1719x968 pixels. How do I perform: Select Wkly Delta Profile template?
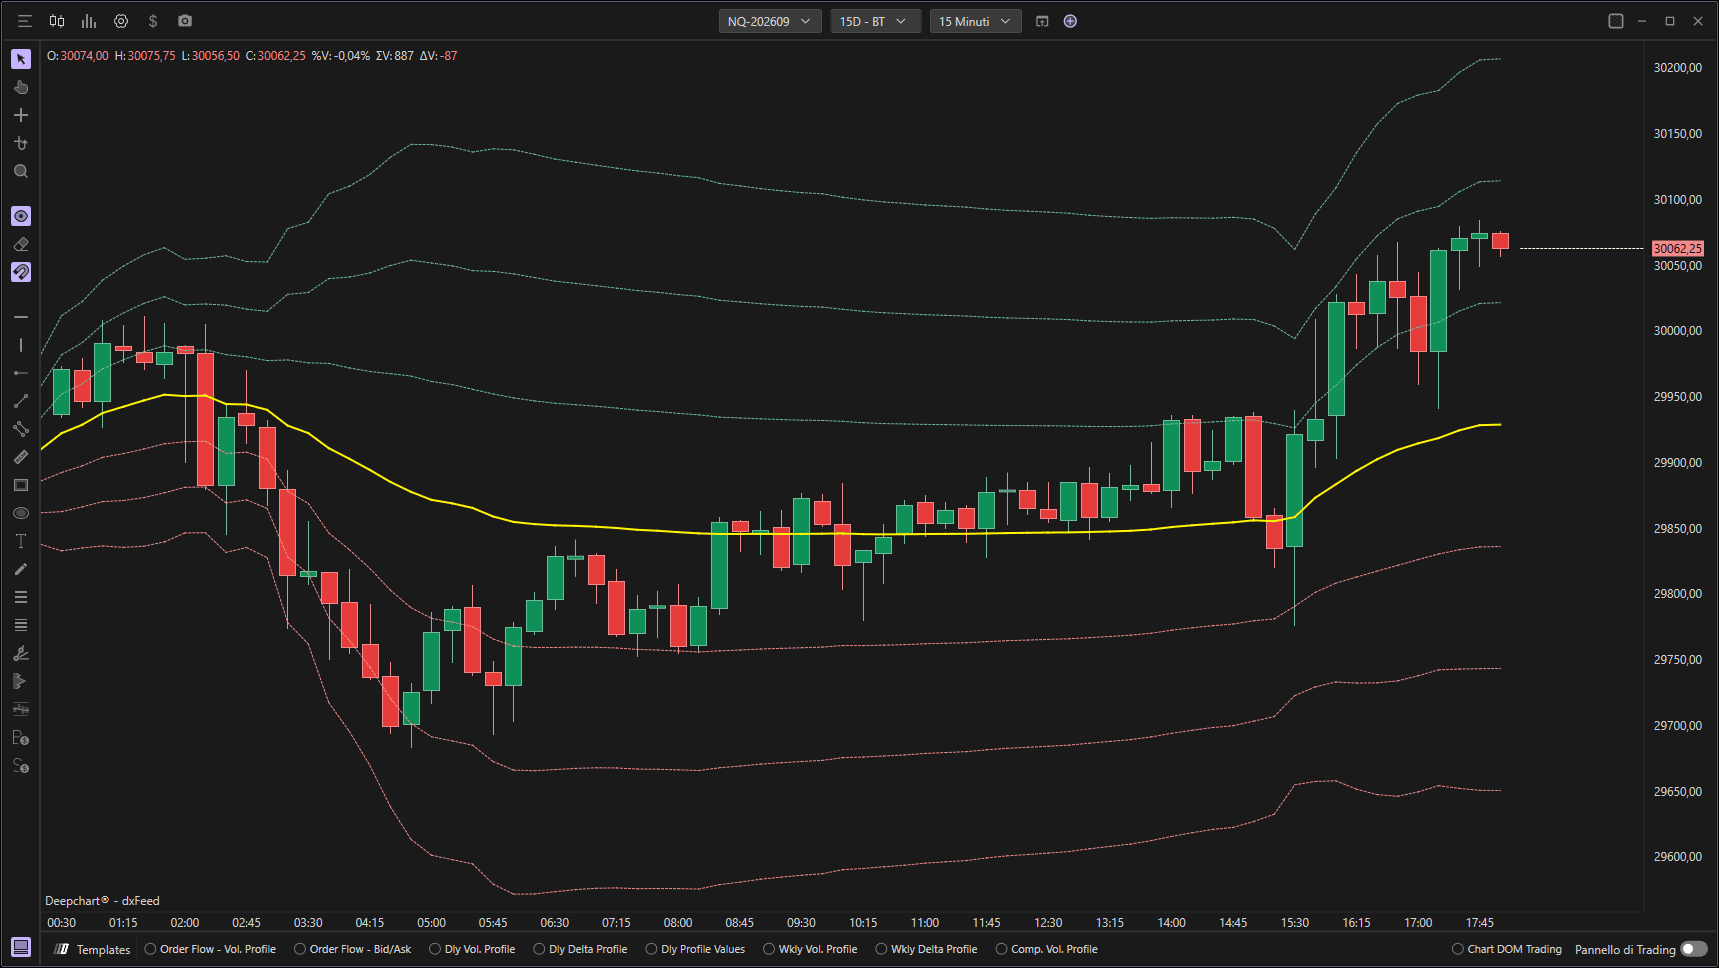click(926, 949)
